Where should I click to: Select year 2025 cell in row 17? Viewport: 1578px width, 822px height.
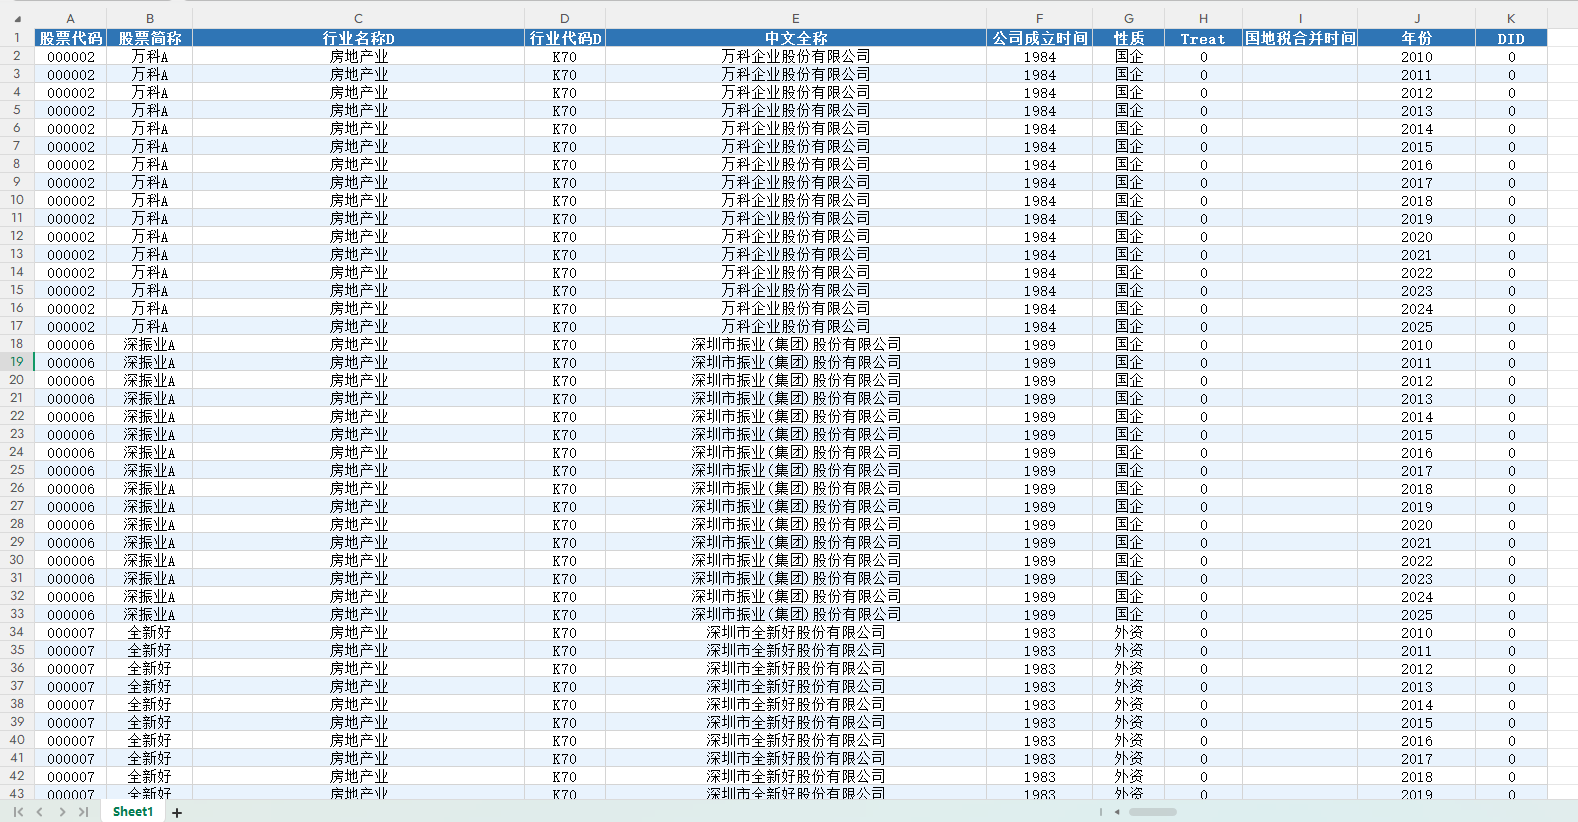pyautogui.click(x=1417, y=326)
